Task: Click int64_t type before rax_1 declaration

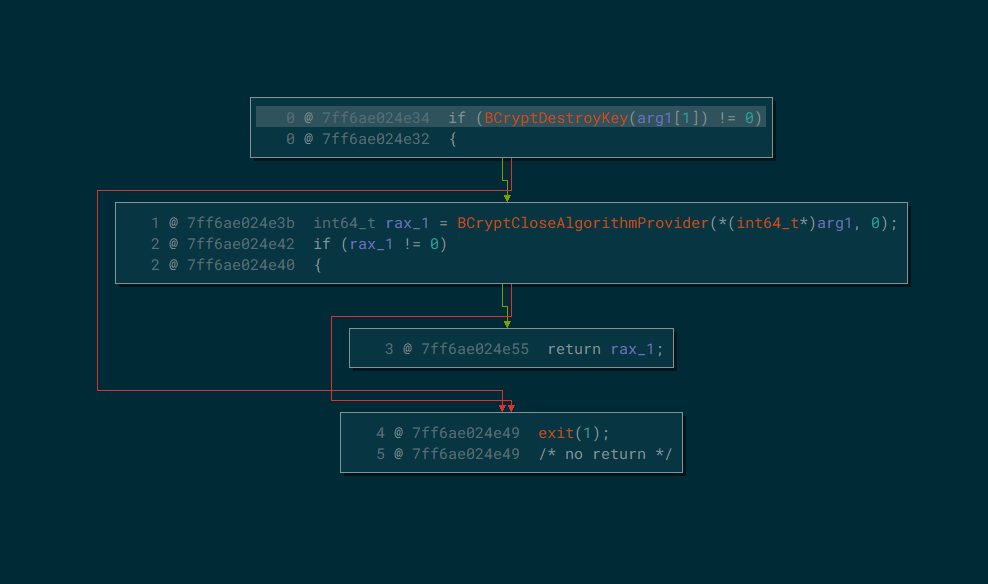Action: pyautogui.click(x=344, y=223)
